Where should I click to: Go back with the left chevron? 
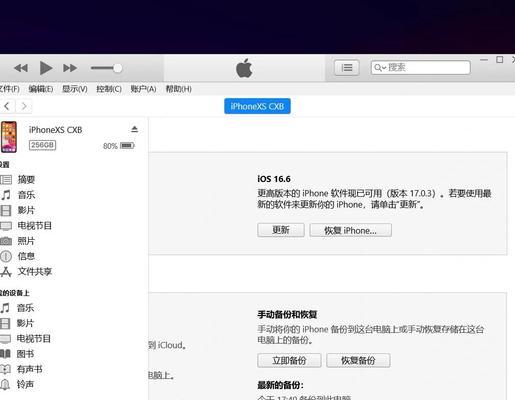(7, 106)
